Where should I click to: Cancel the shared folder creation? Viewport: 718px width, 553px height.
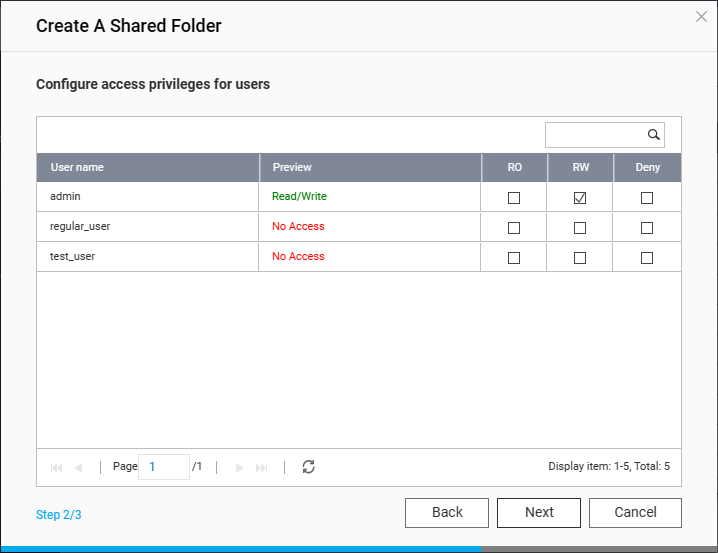635,512
